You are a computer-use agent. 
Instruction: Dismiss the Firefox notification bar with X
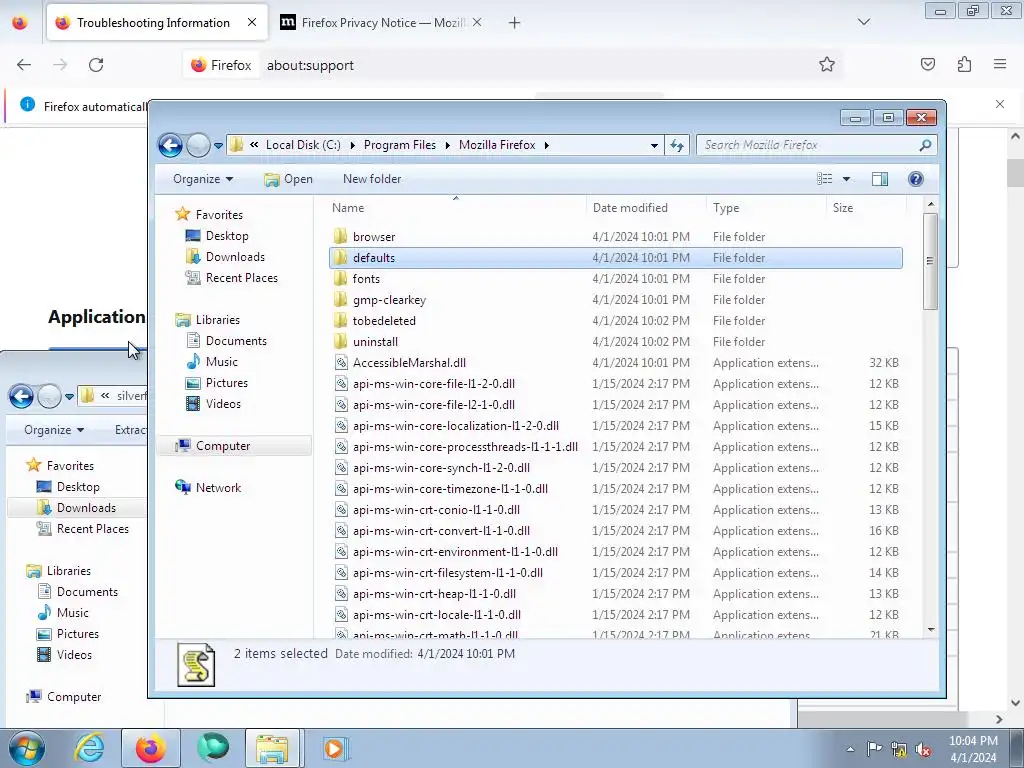click(x=999, y=104)
